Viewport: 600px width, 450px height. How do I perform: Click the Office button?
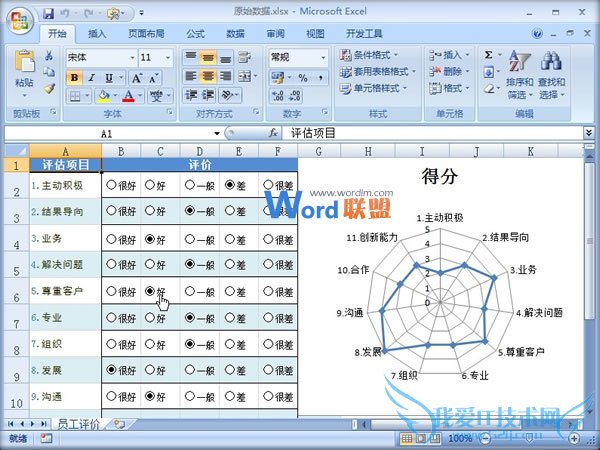20,21
